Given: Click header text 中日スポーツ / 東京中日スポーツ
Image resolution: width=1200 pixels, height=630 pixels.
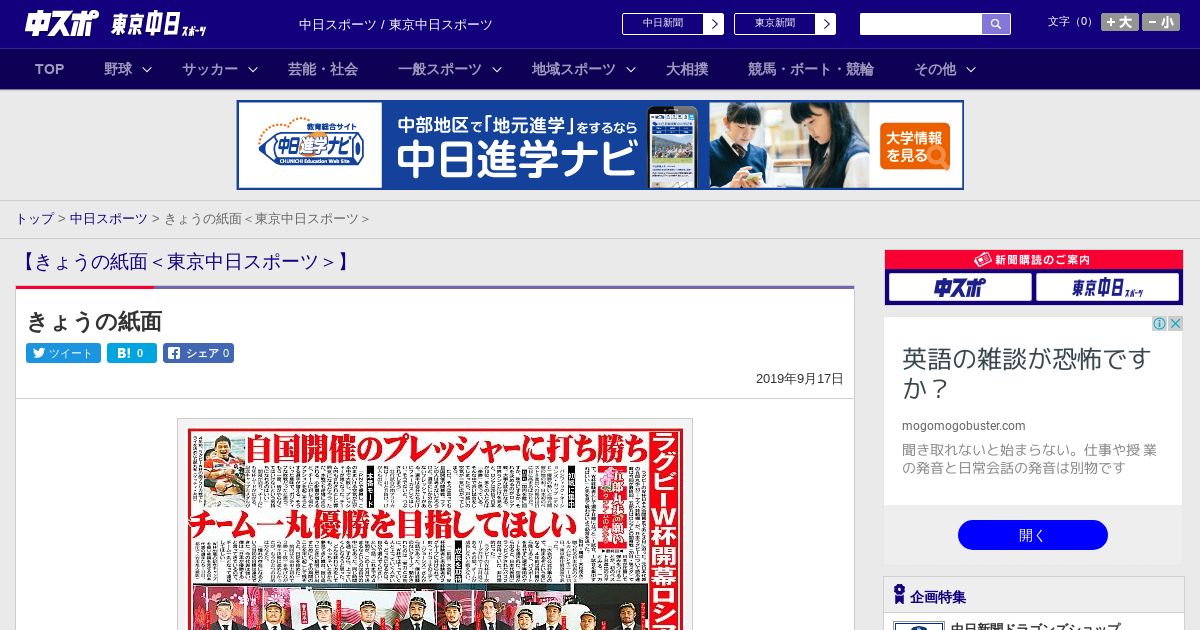Looking at the screenshot, I should 396,25.
